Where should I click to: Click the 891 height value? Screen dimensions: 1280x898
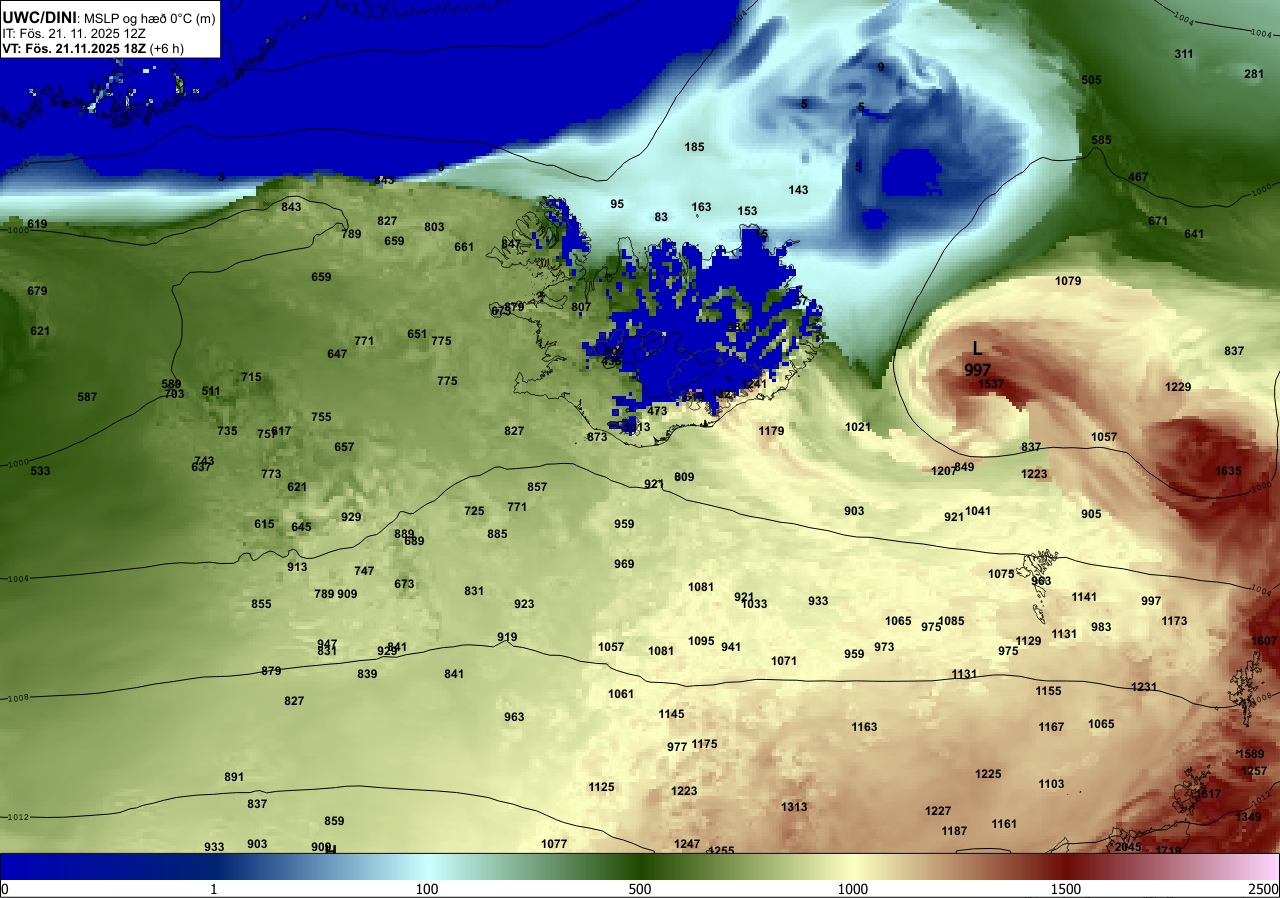[x=234, y=777]
